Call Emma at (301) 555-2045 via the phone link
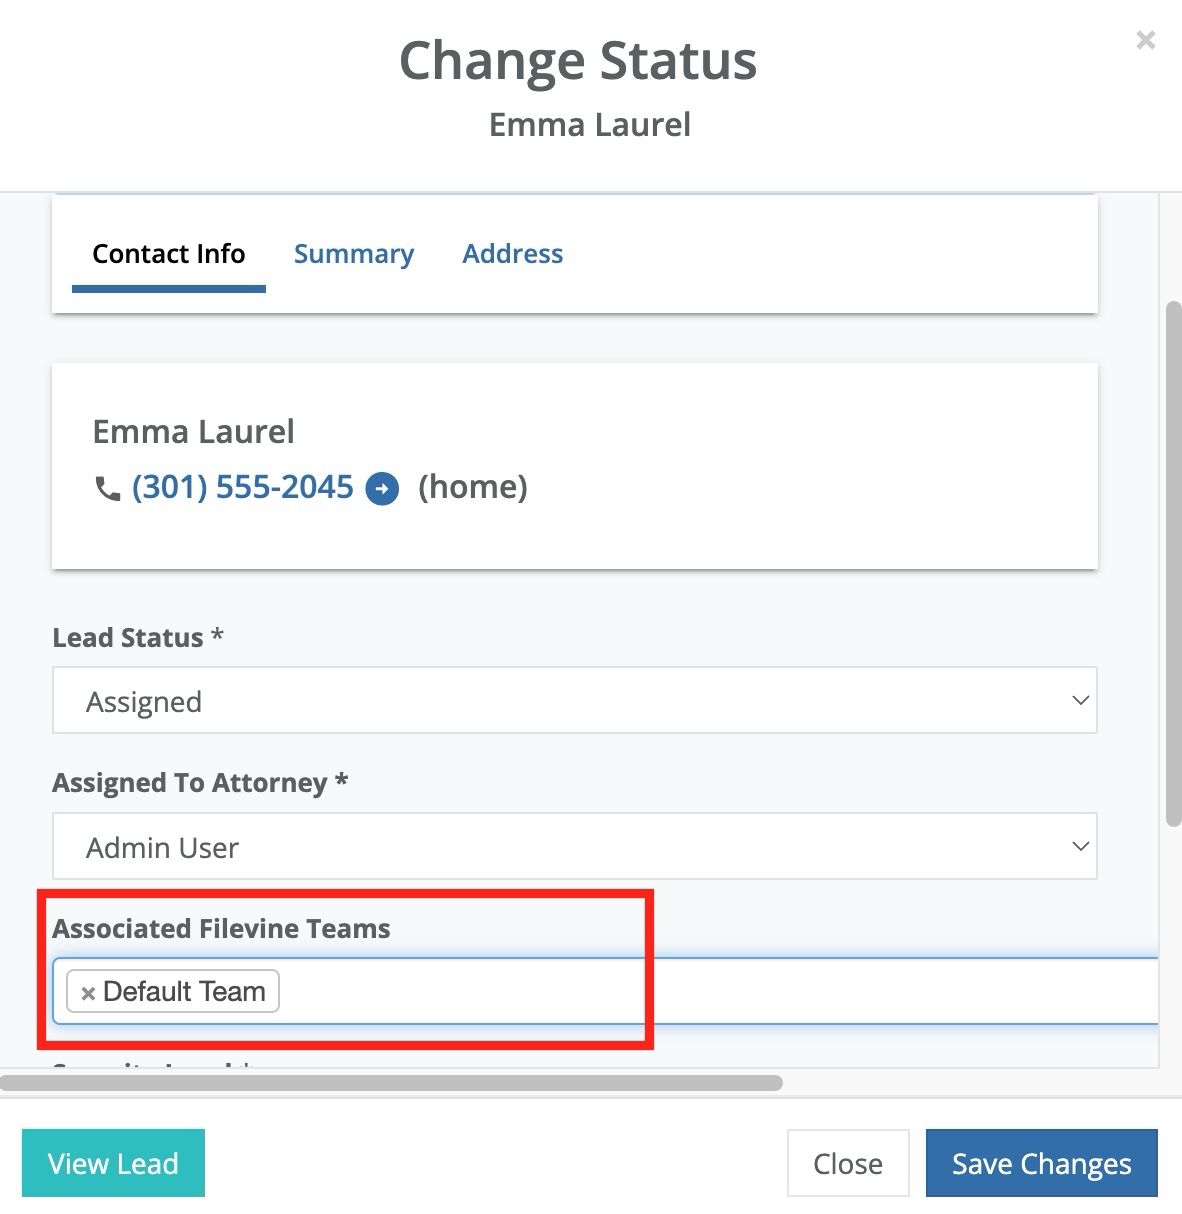The width and height of the screenshot is (1182, 1214). pyautogui.click(x=243, y=487)
